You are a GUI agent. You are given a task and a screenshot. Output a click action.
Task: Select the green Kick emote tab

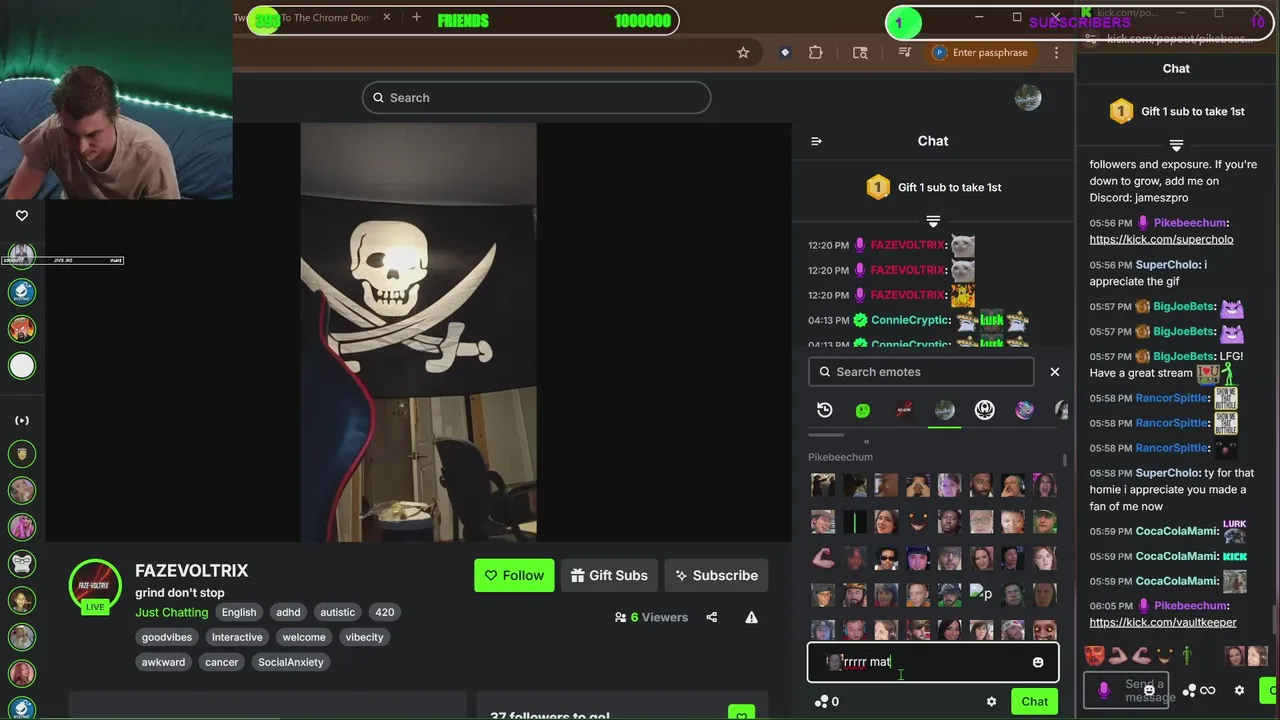863,410
